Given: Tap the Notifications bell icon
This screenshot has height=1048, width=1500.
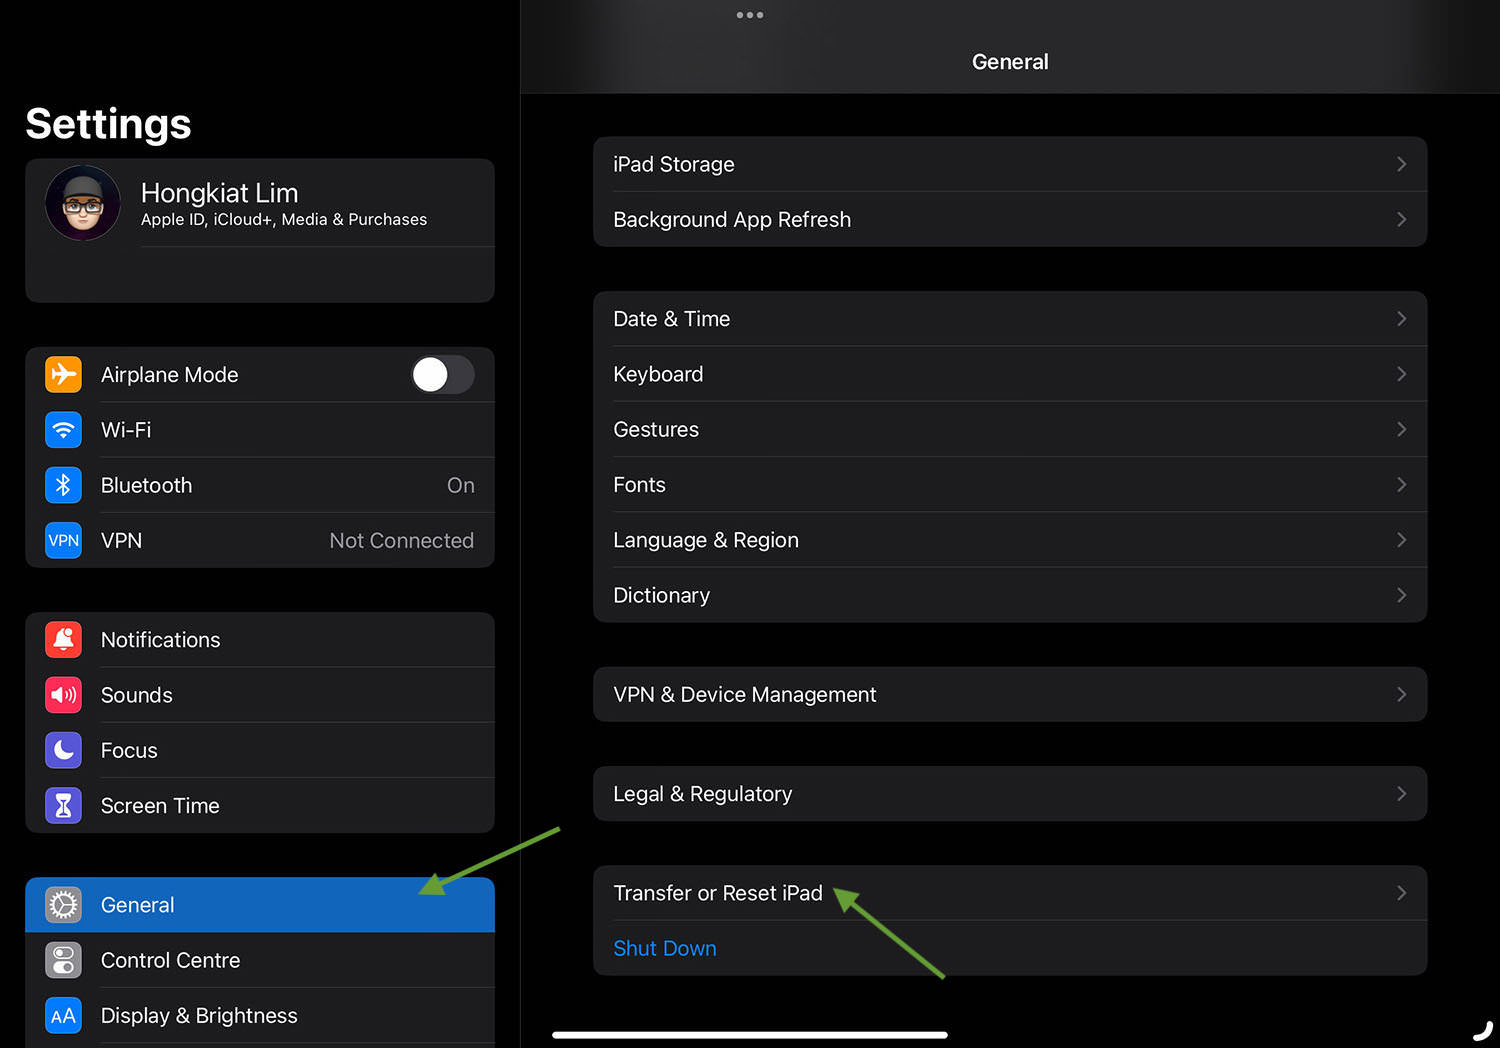Looking at the screenshot, I should point(63,640).
